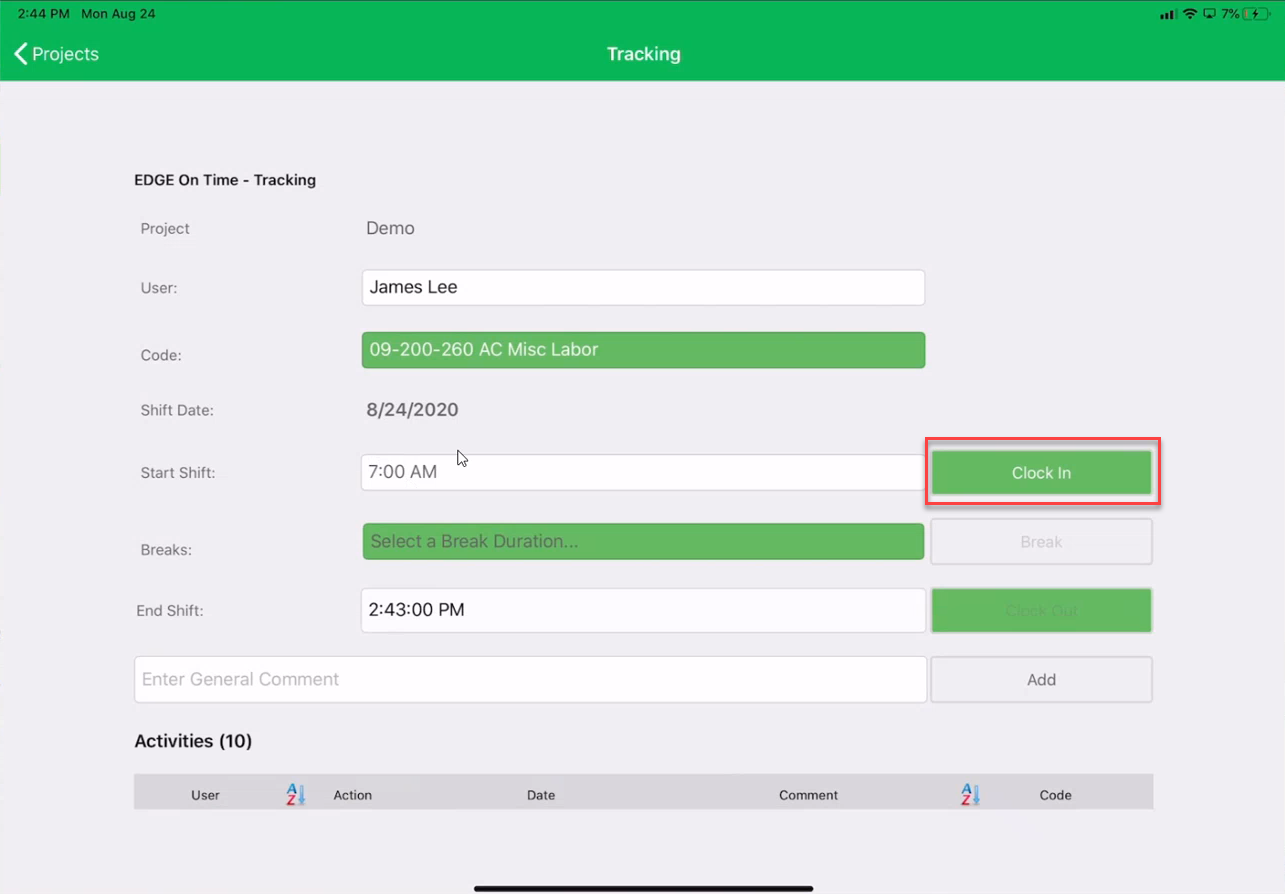
Task: Click the Code column header in Activities
Action: click(x=1055, y=795)
